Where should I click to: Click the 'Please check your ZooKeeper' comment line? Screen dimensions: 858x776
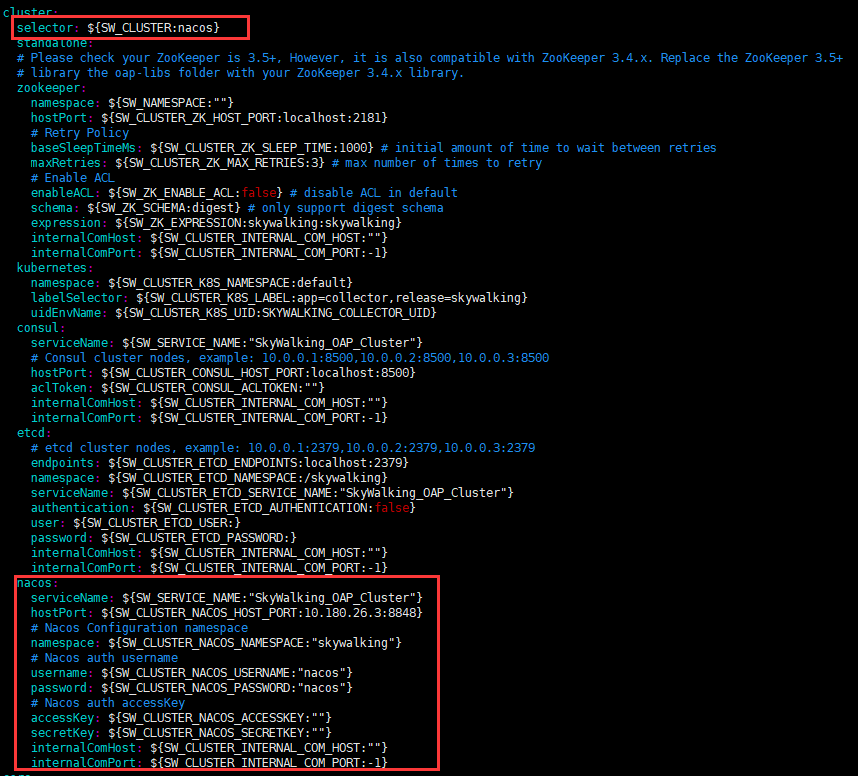point(430,58)
